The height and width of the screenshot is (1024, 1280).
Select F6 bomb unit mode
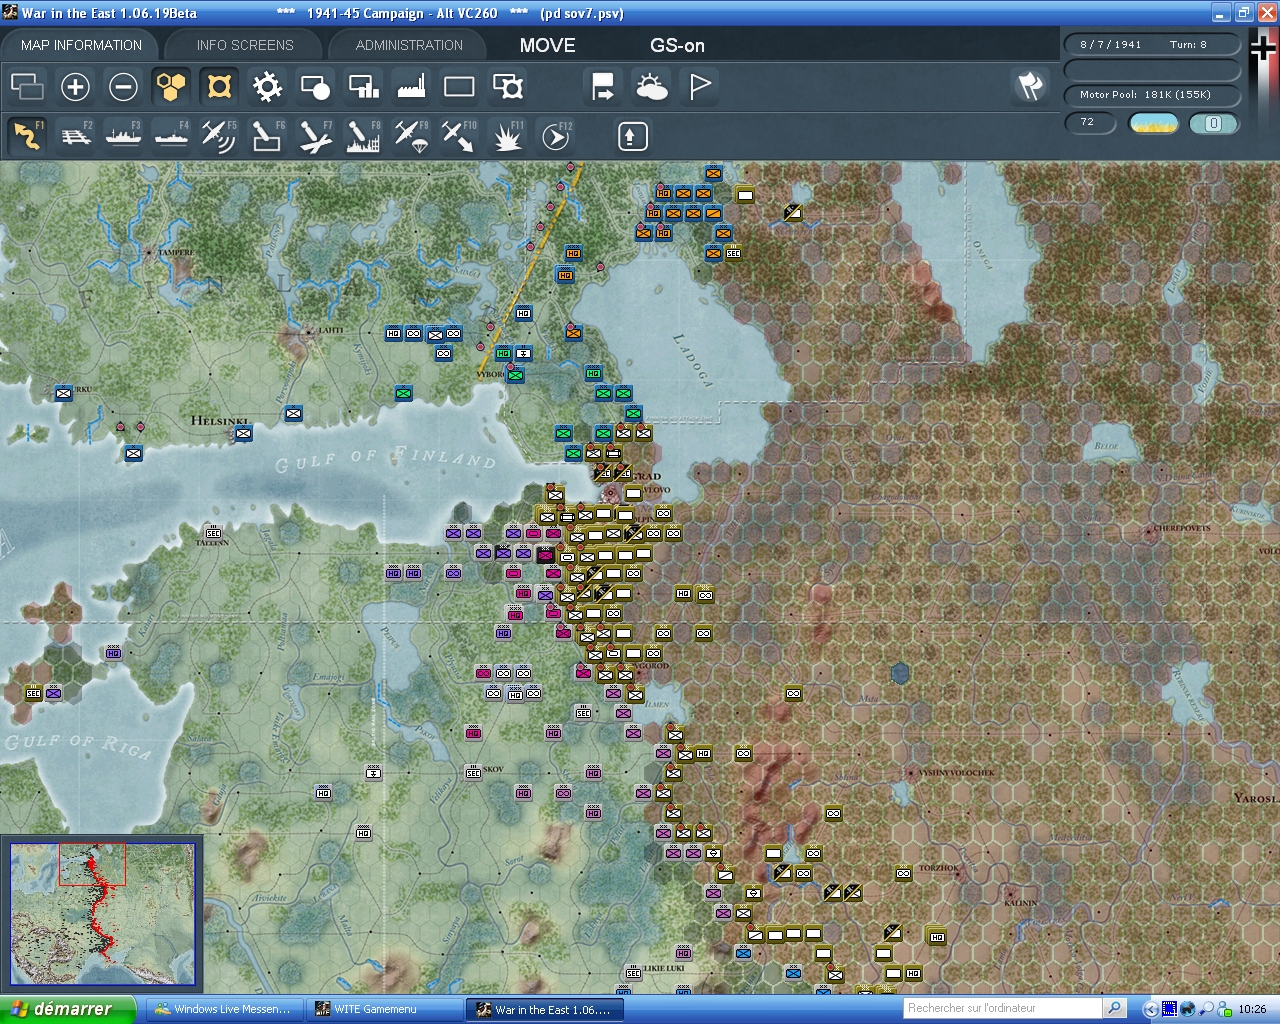coord(267,136)
